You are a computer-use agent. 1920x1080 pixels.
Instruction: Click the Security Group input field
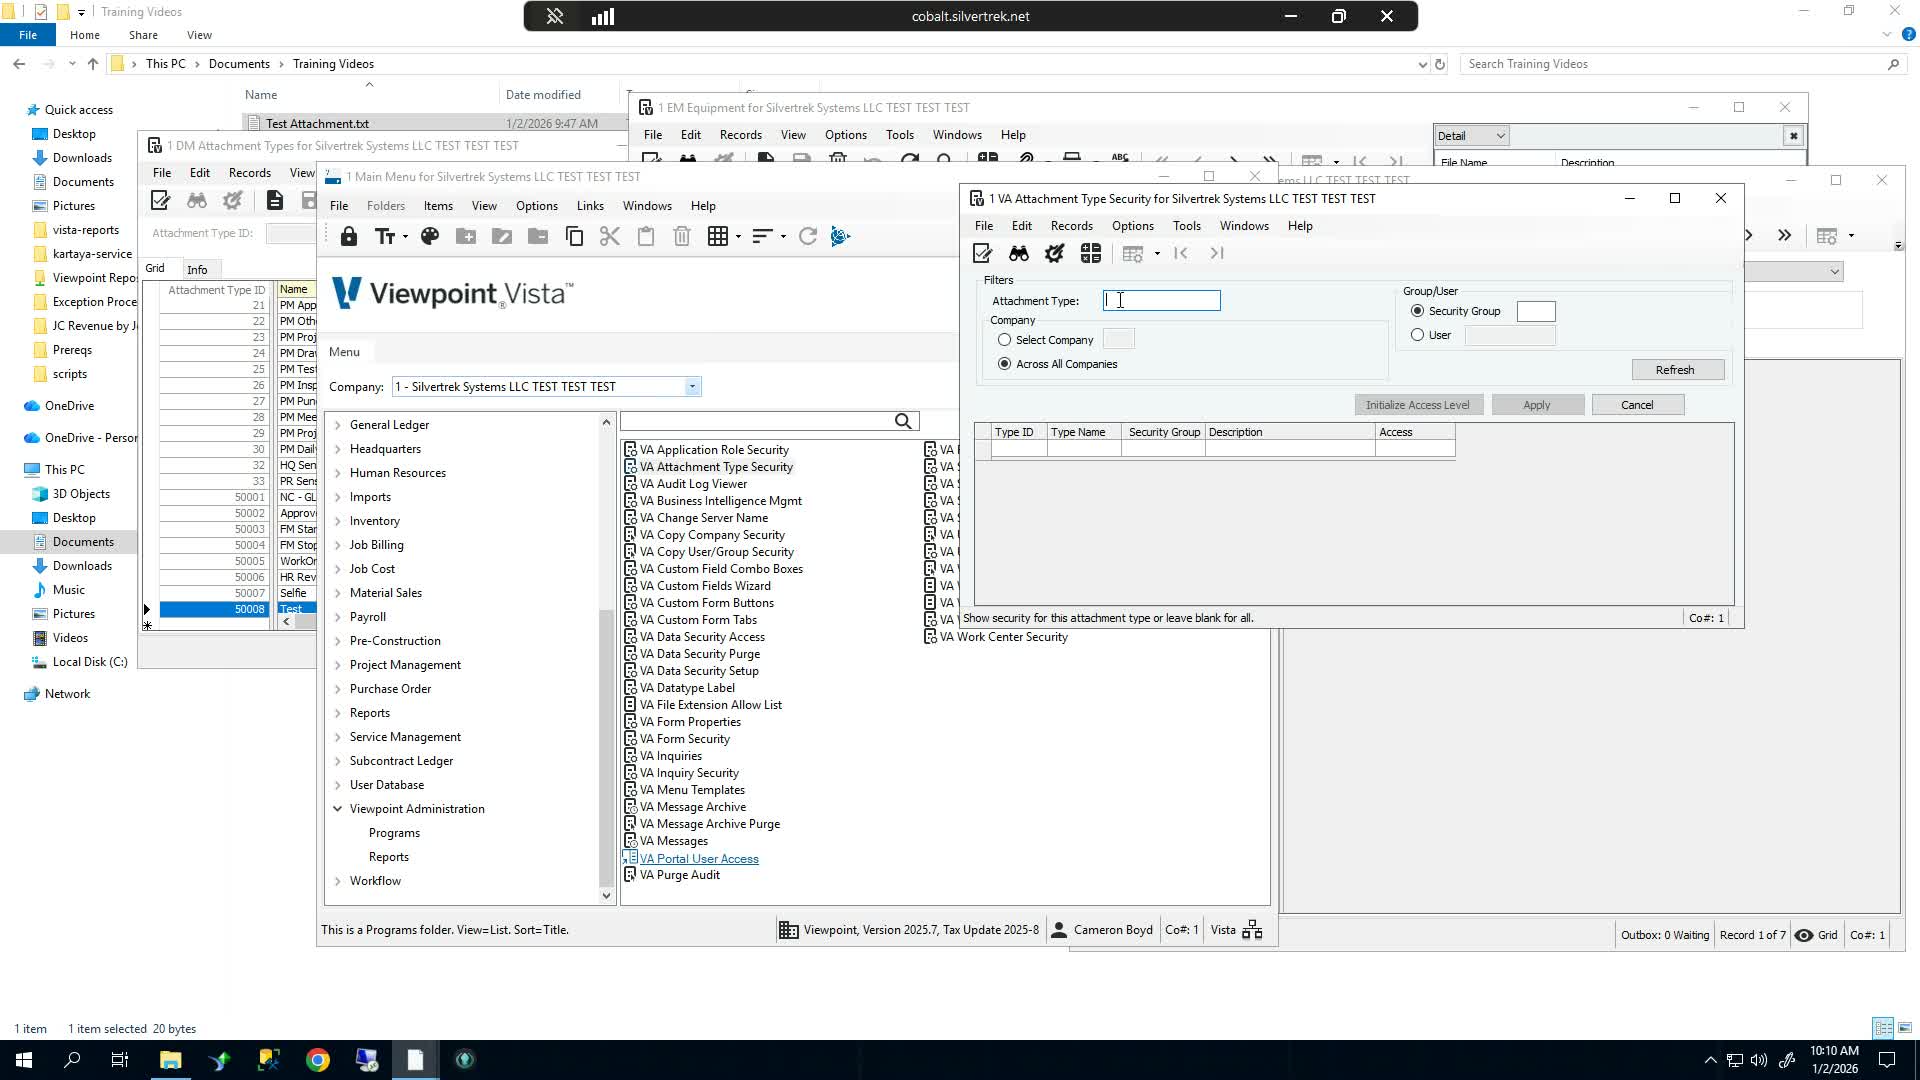pos(1536,312)
